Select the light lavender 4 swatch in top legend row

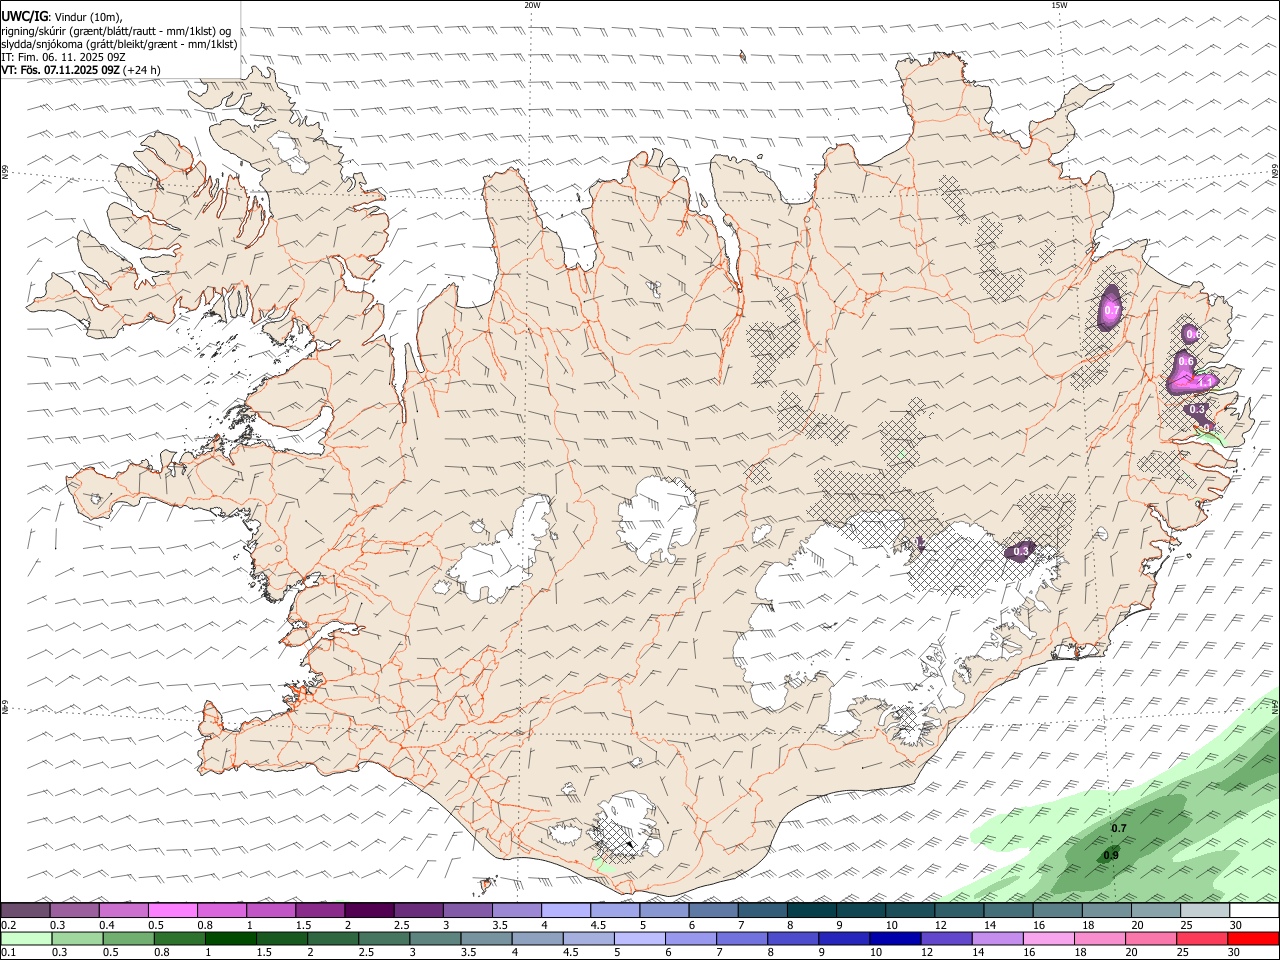coord(566,910)
